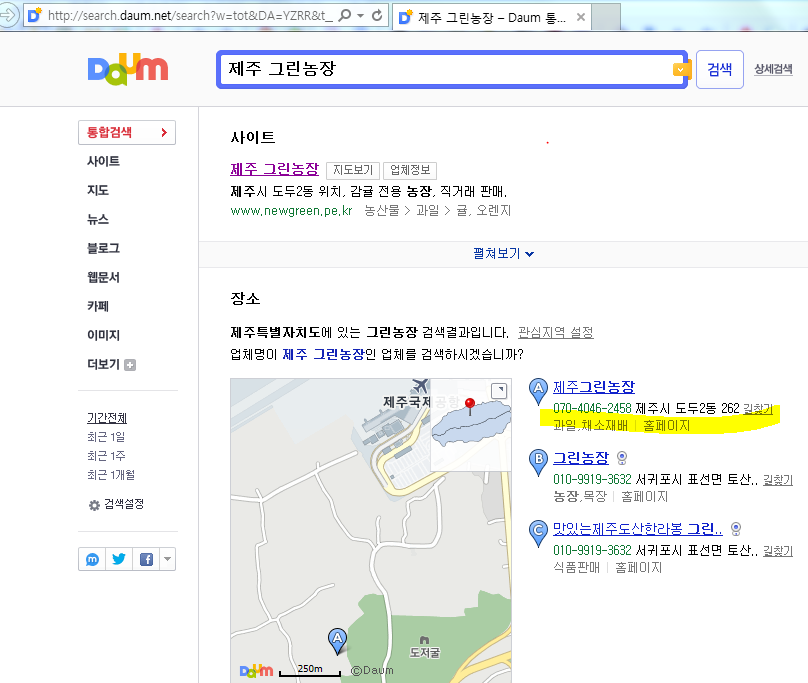Click the 업체정보 button
This screenshot has height=683, width=808.
tap(410, 170)
